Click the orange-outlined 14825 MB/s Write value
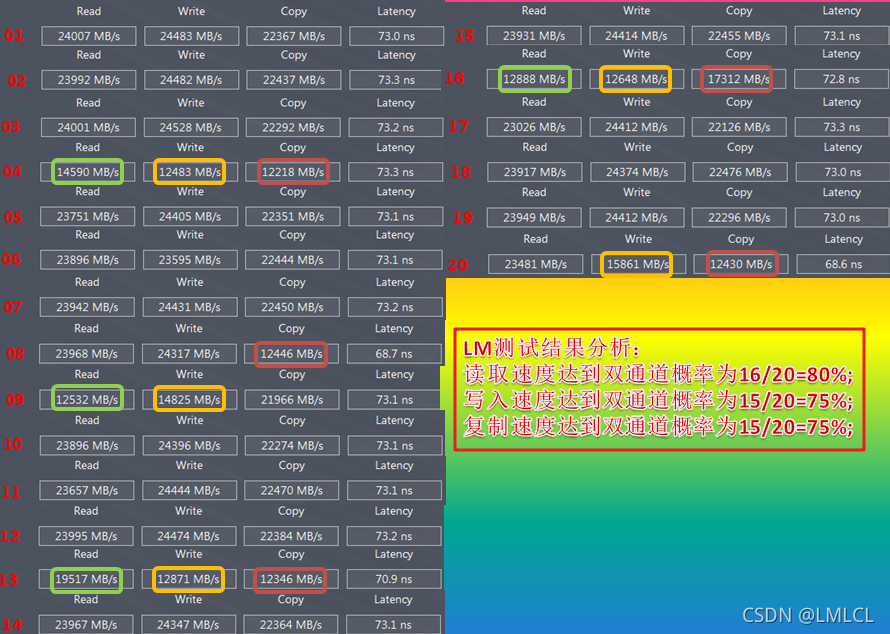The width and height of the screenshot is (890, 634). tap(190, 399)
